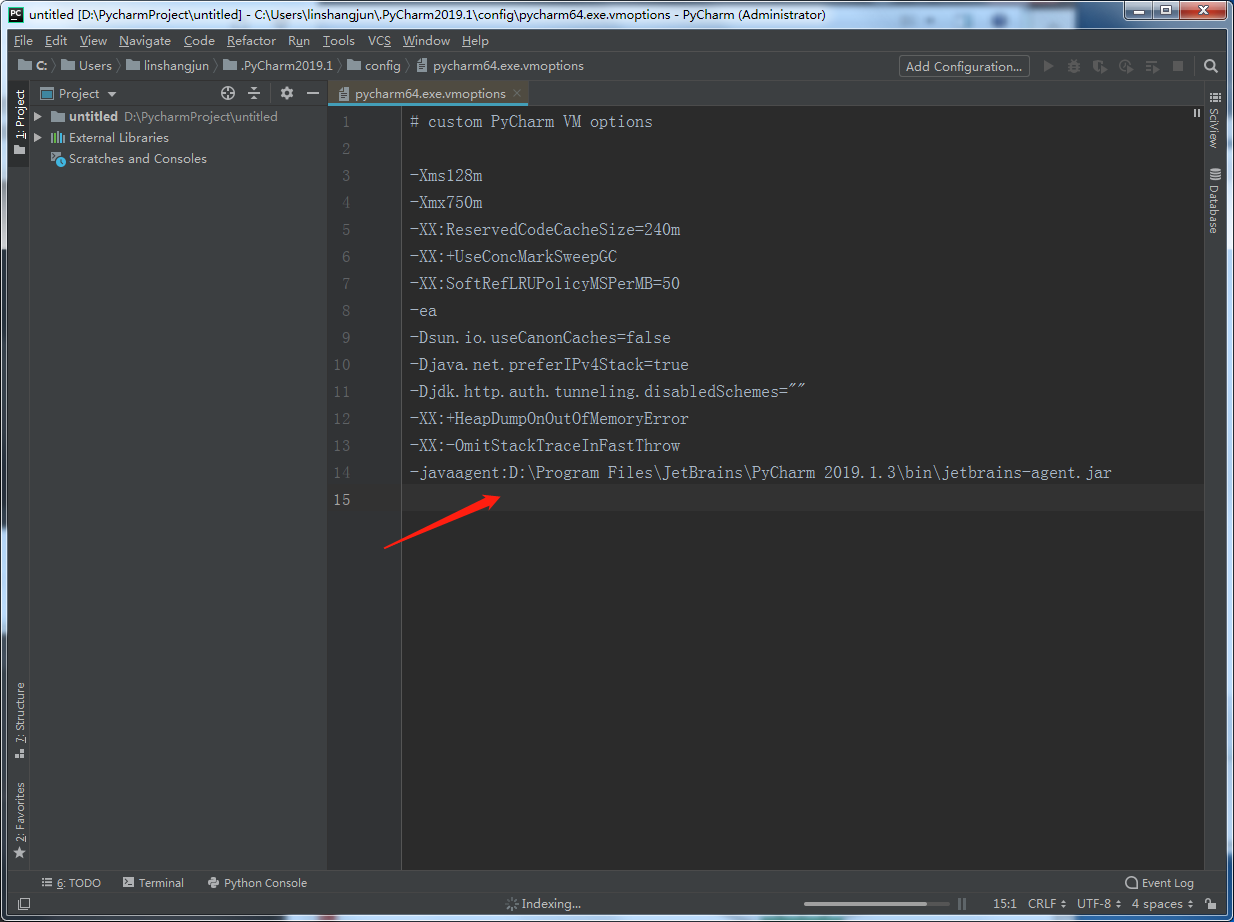Click the Add Configuration button

[964, 66]
